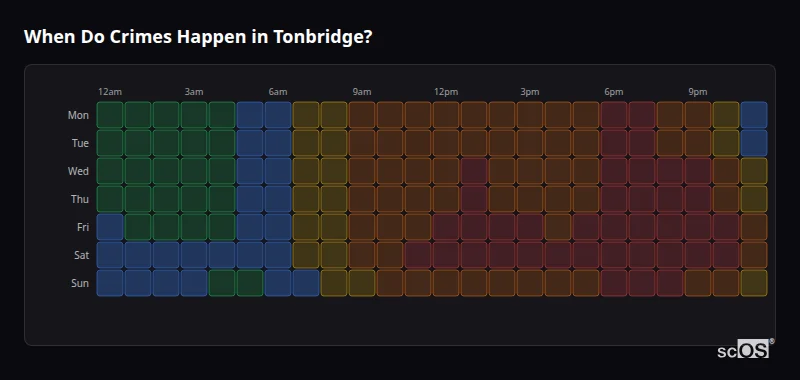This screenshot has height=380, width=800.
Task: Click the 12am column label
Action: [x=110, y=92]
